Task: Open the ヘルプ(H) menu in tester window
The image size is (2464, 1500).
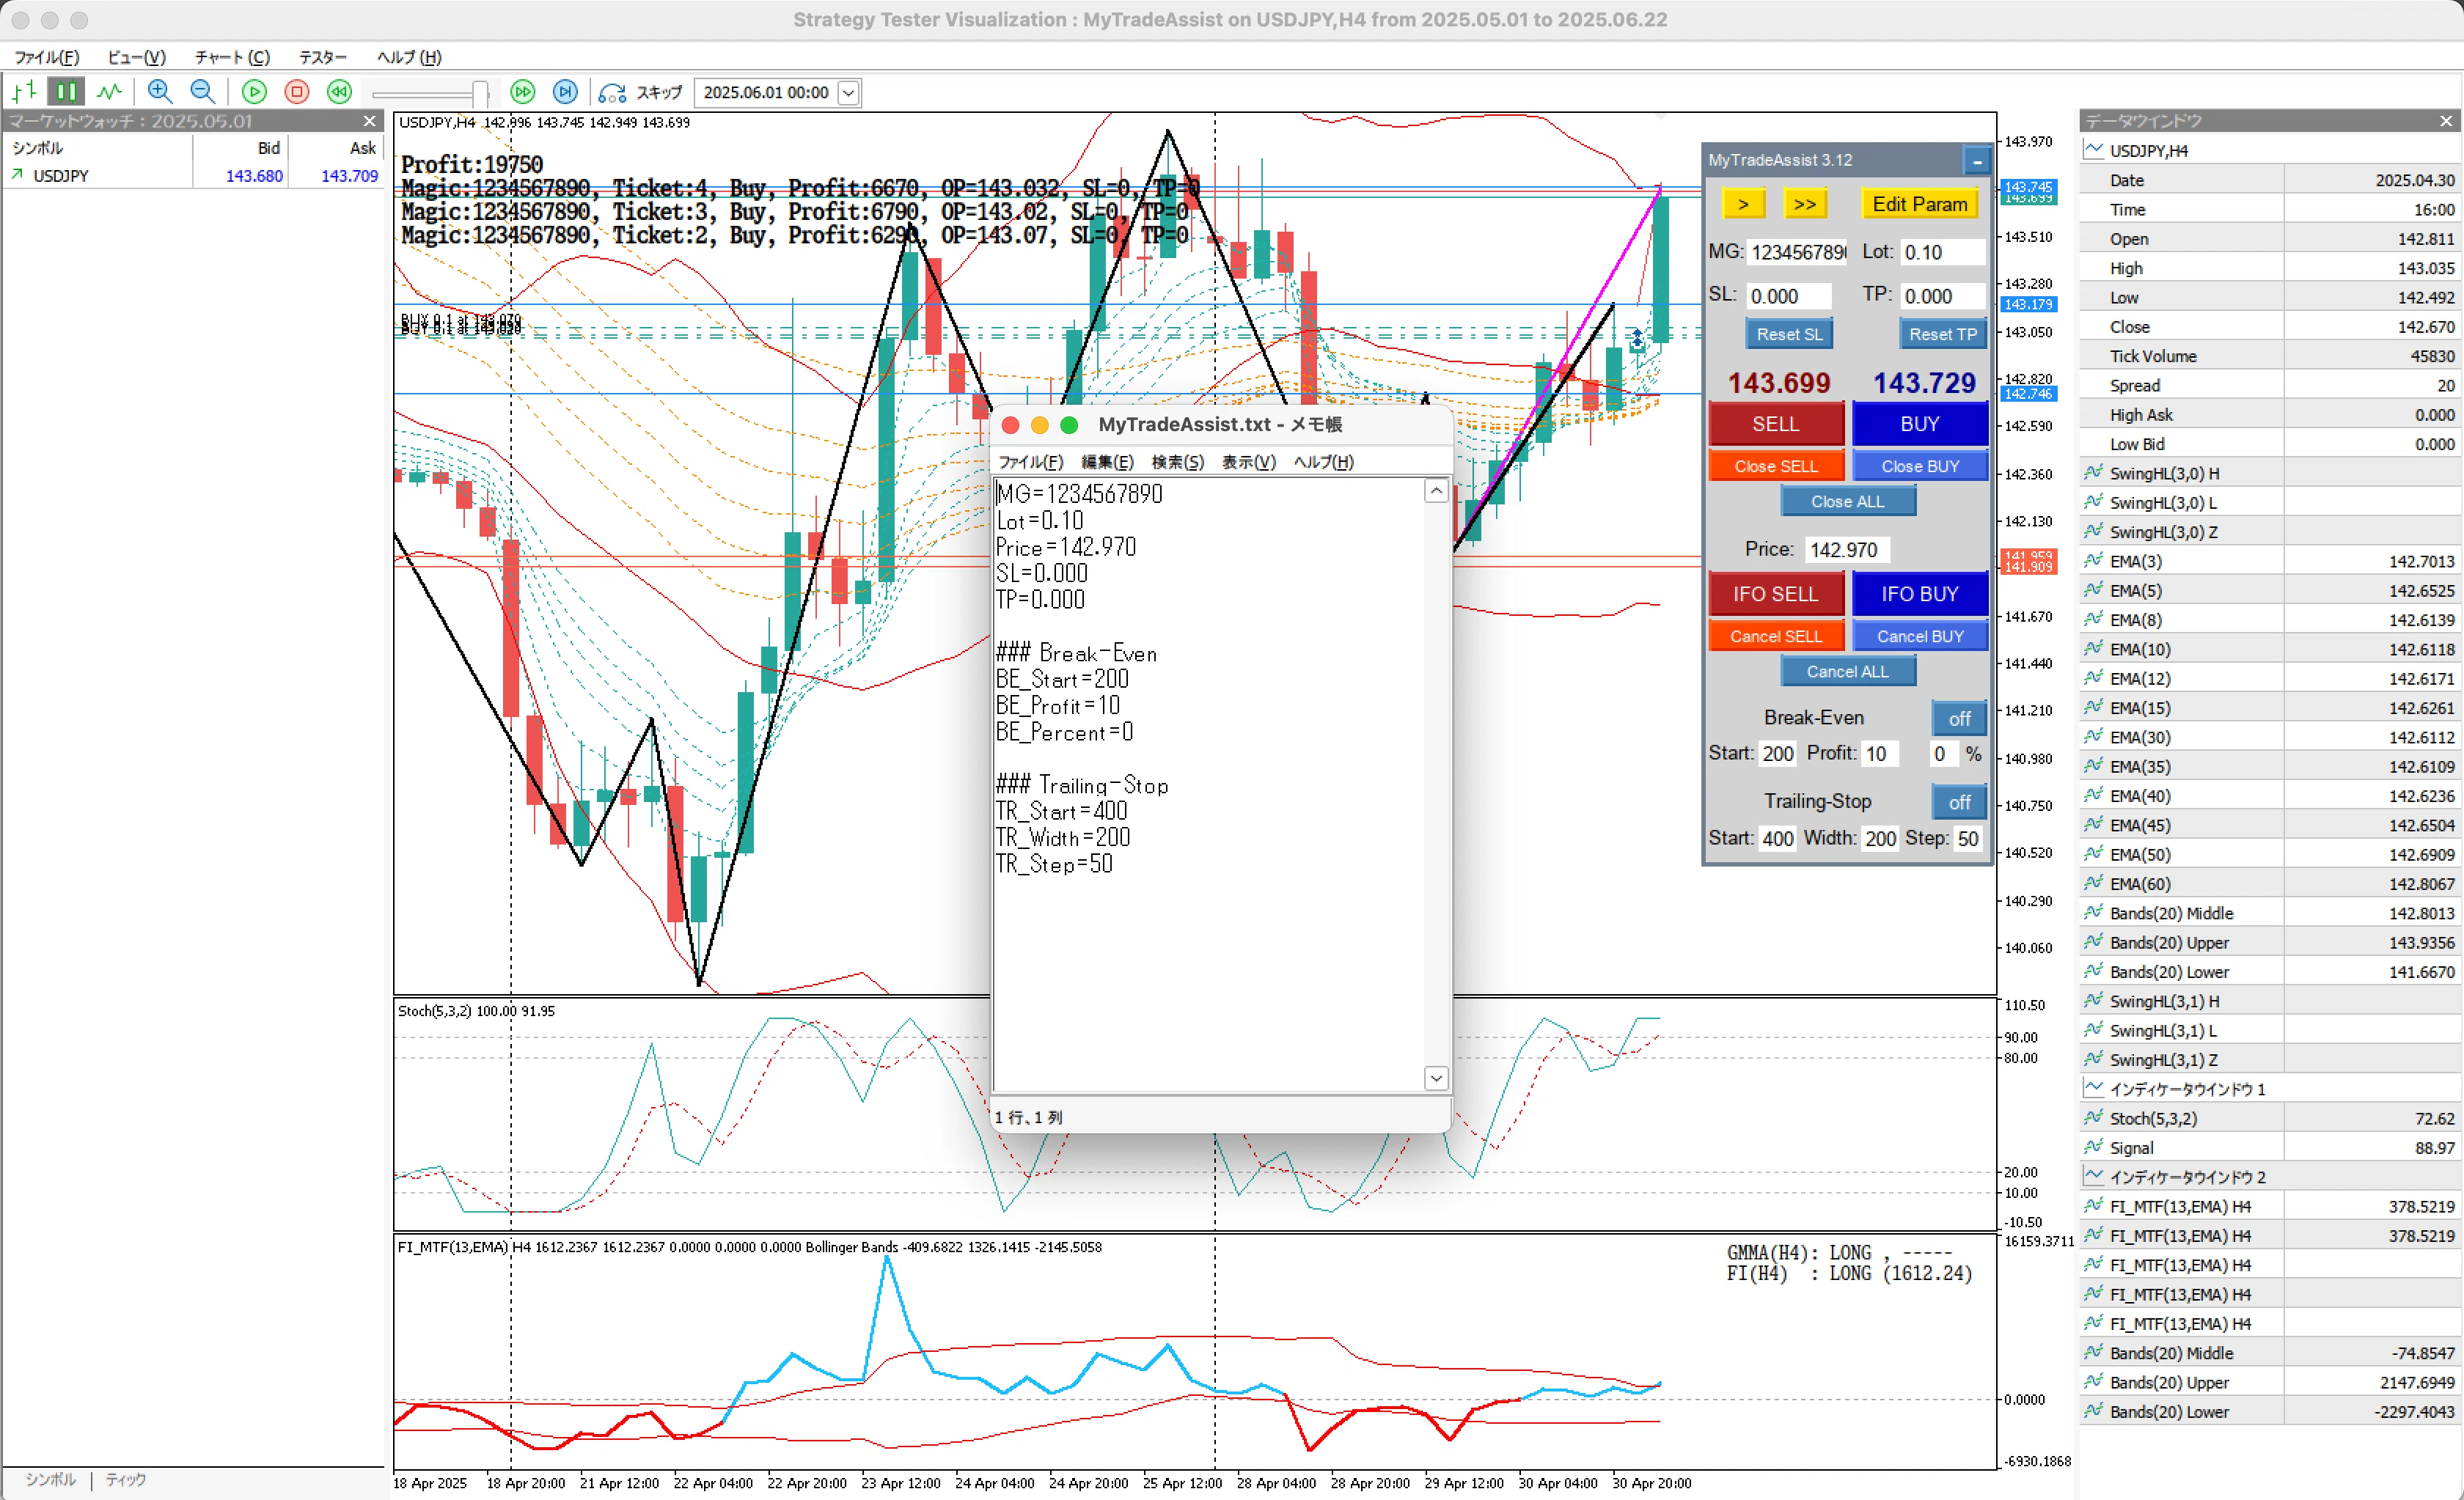Action: tap(409, 57)
